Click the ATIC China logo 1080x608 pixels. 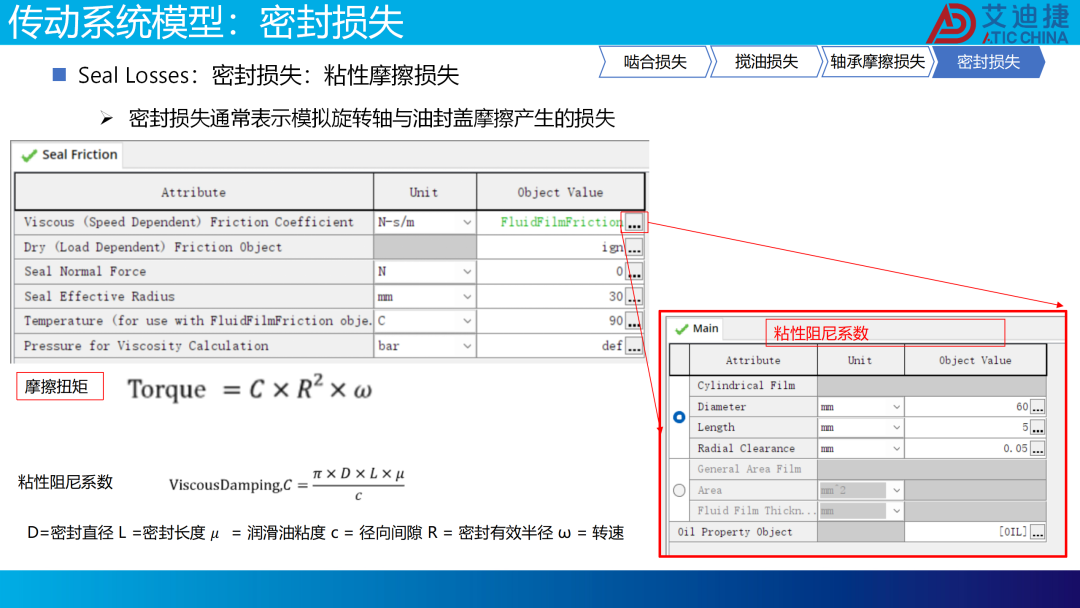click(x=998, y=23)
